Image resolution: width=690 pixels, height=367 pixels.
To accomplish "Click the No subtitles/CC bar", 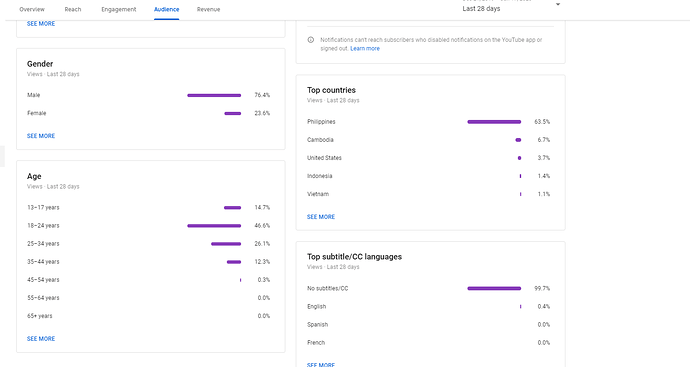I will click(494, 289).
